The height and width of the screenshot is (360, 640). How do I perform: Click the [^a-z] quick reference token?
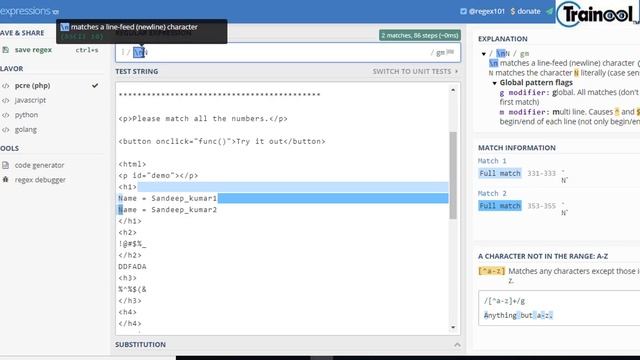(x=491, y=271)
